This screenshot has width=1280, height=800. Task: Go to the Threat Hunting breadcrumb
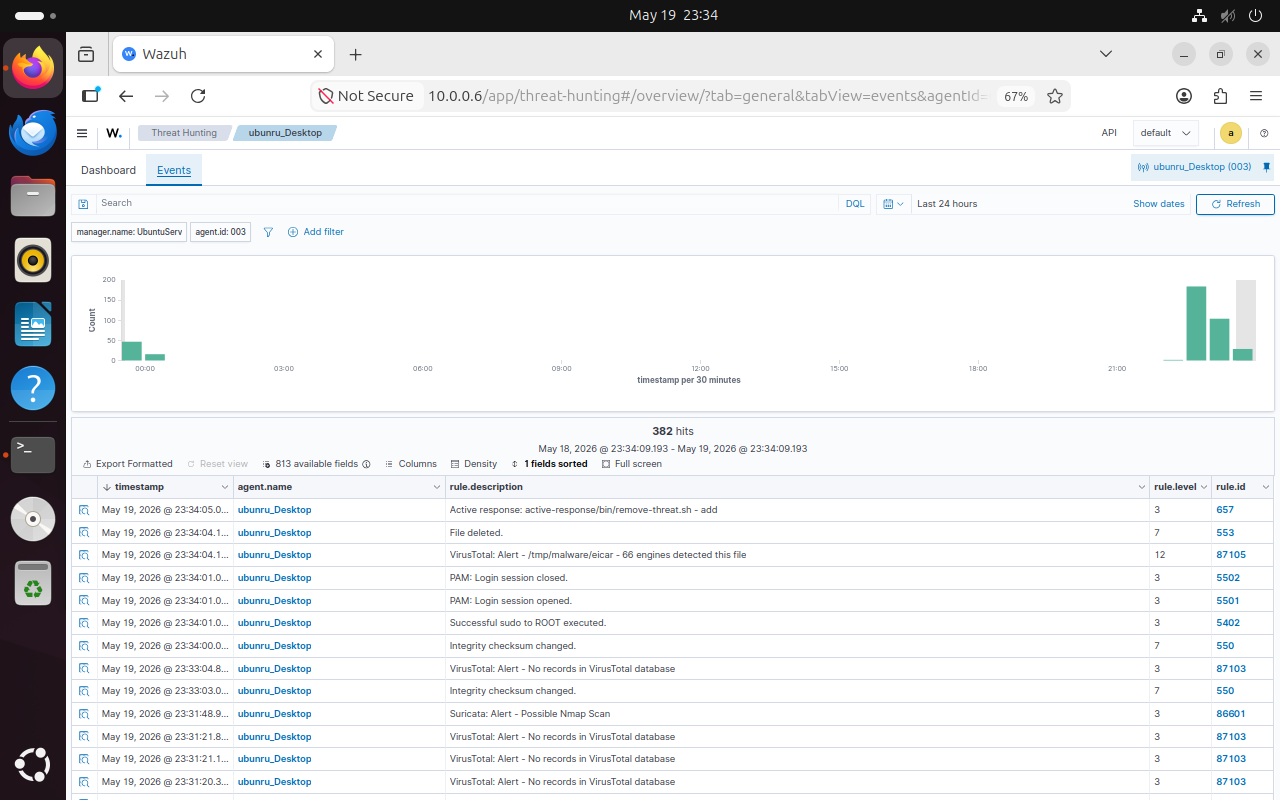[x=184, y=133]
